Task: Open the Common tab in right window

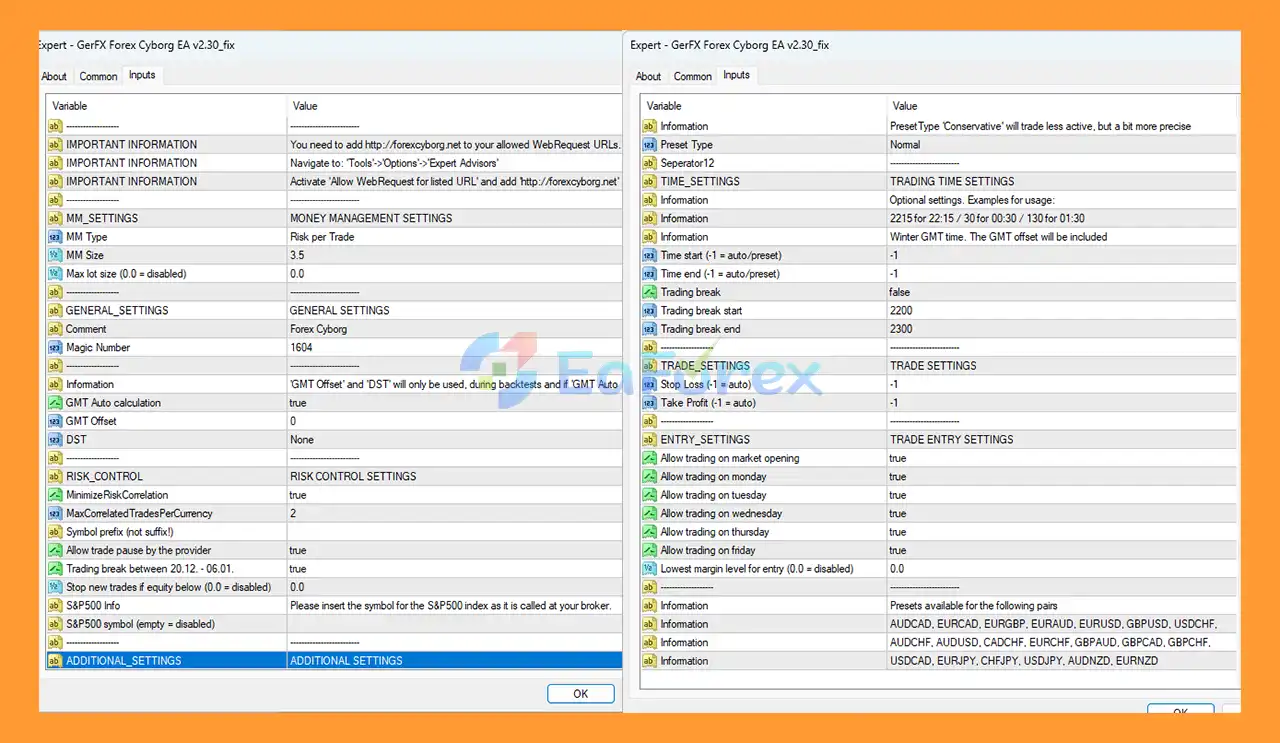Action: (692, 76)
